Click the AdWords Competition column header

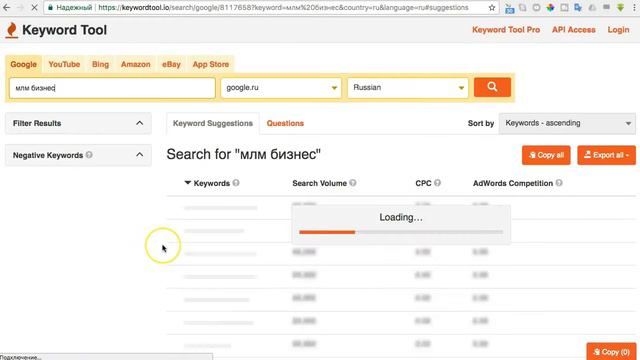point(513,183)
